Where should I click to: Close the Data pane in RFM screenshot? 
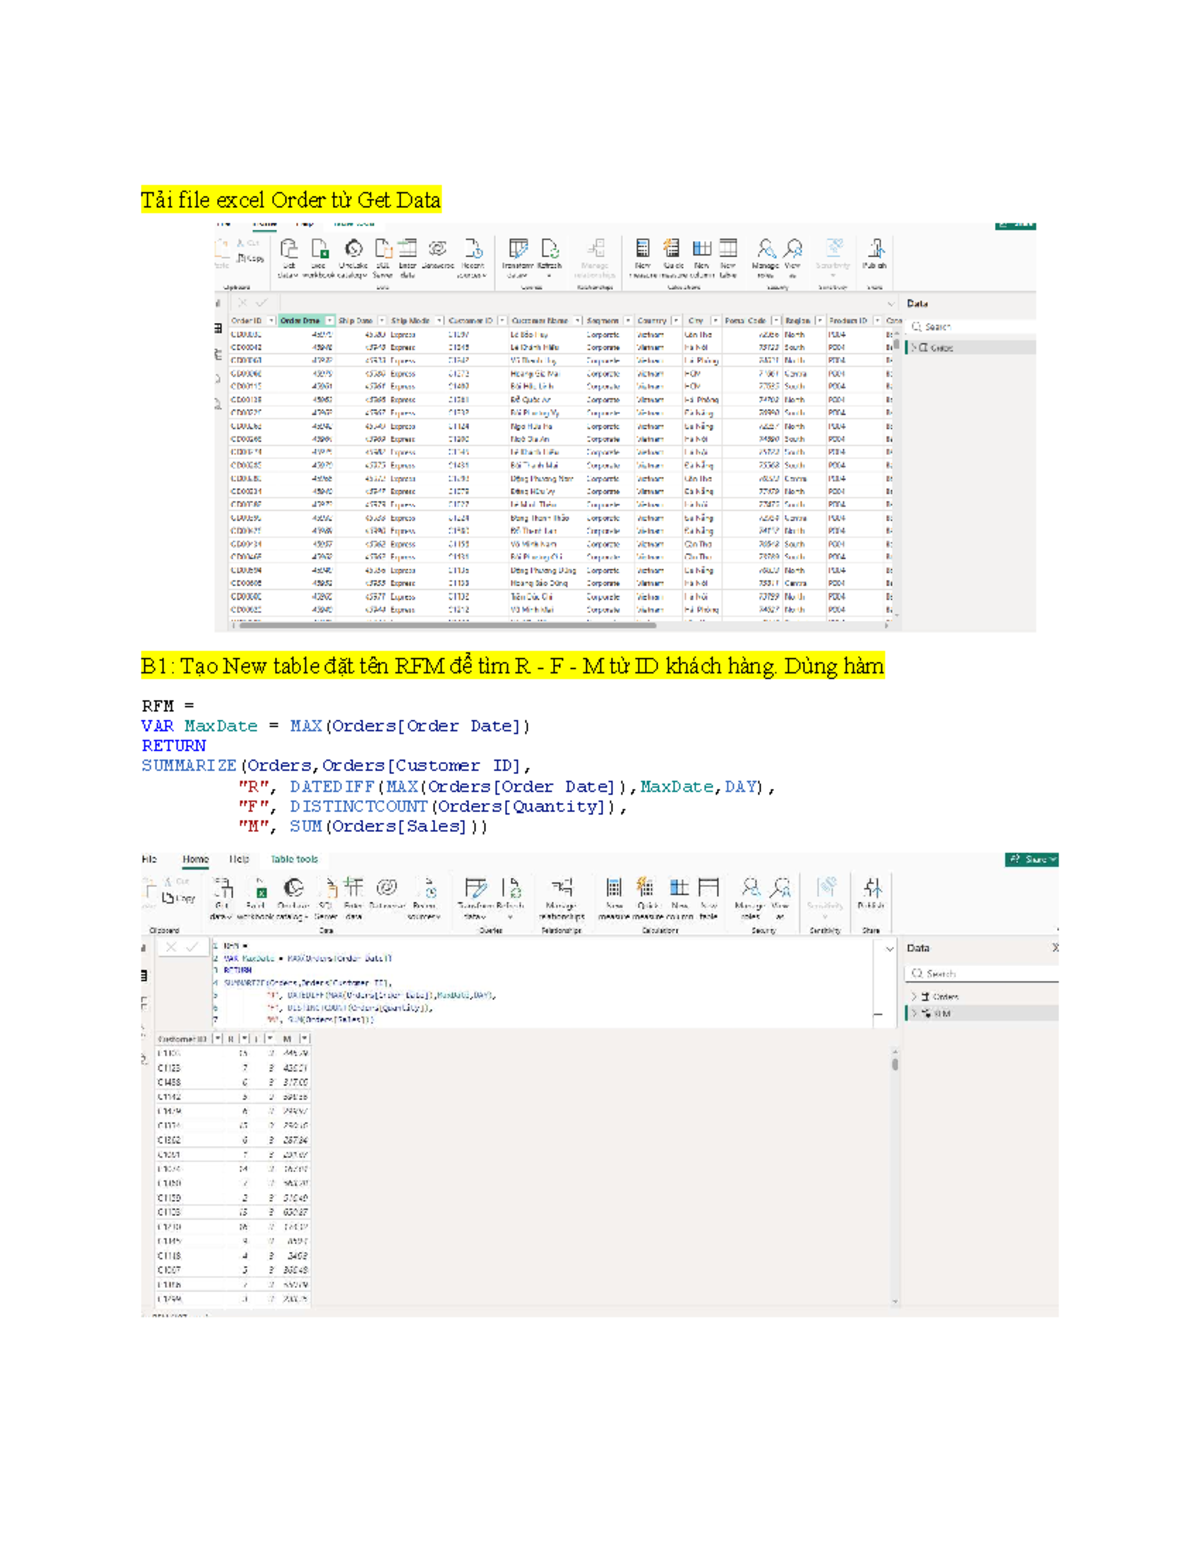pyautogui.click(x=1054, y=947)
